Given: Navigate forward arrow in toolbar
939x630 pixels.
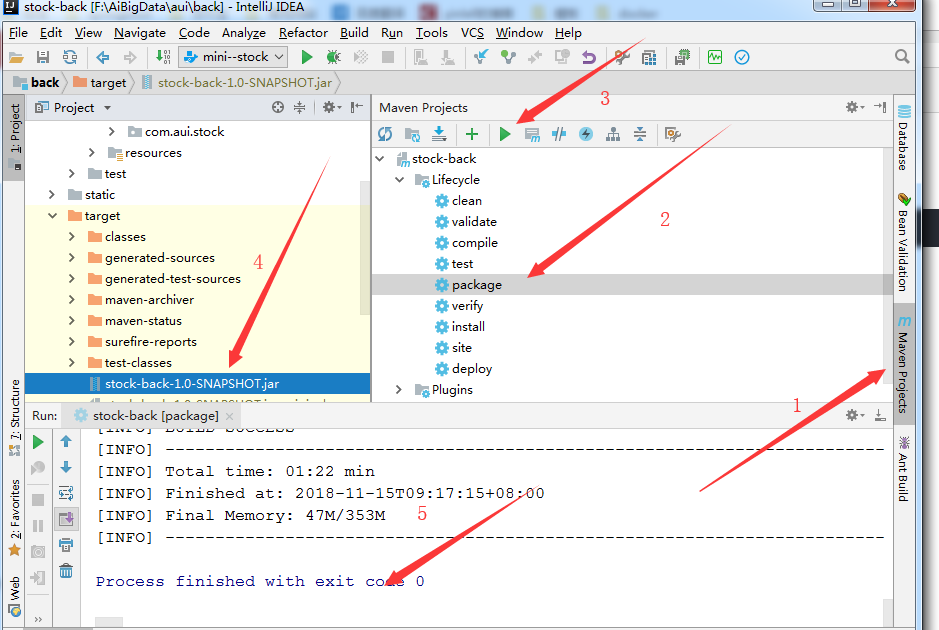Looking at the screenshot, I should coord(129,57).
